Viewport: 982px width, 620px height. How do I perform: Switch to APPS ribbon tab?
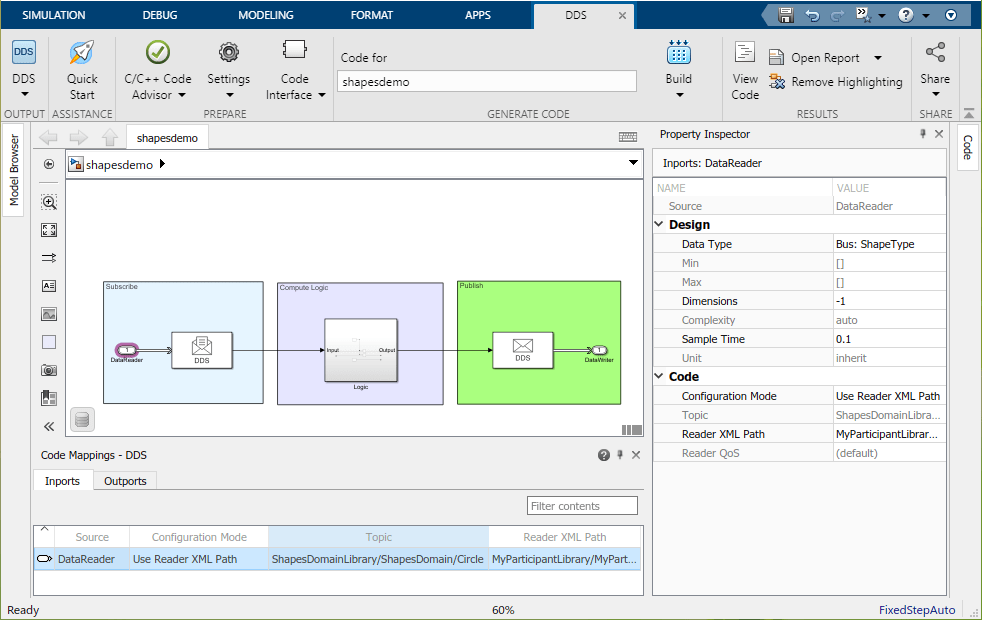click(x=478, y=15)
